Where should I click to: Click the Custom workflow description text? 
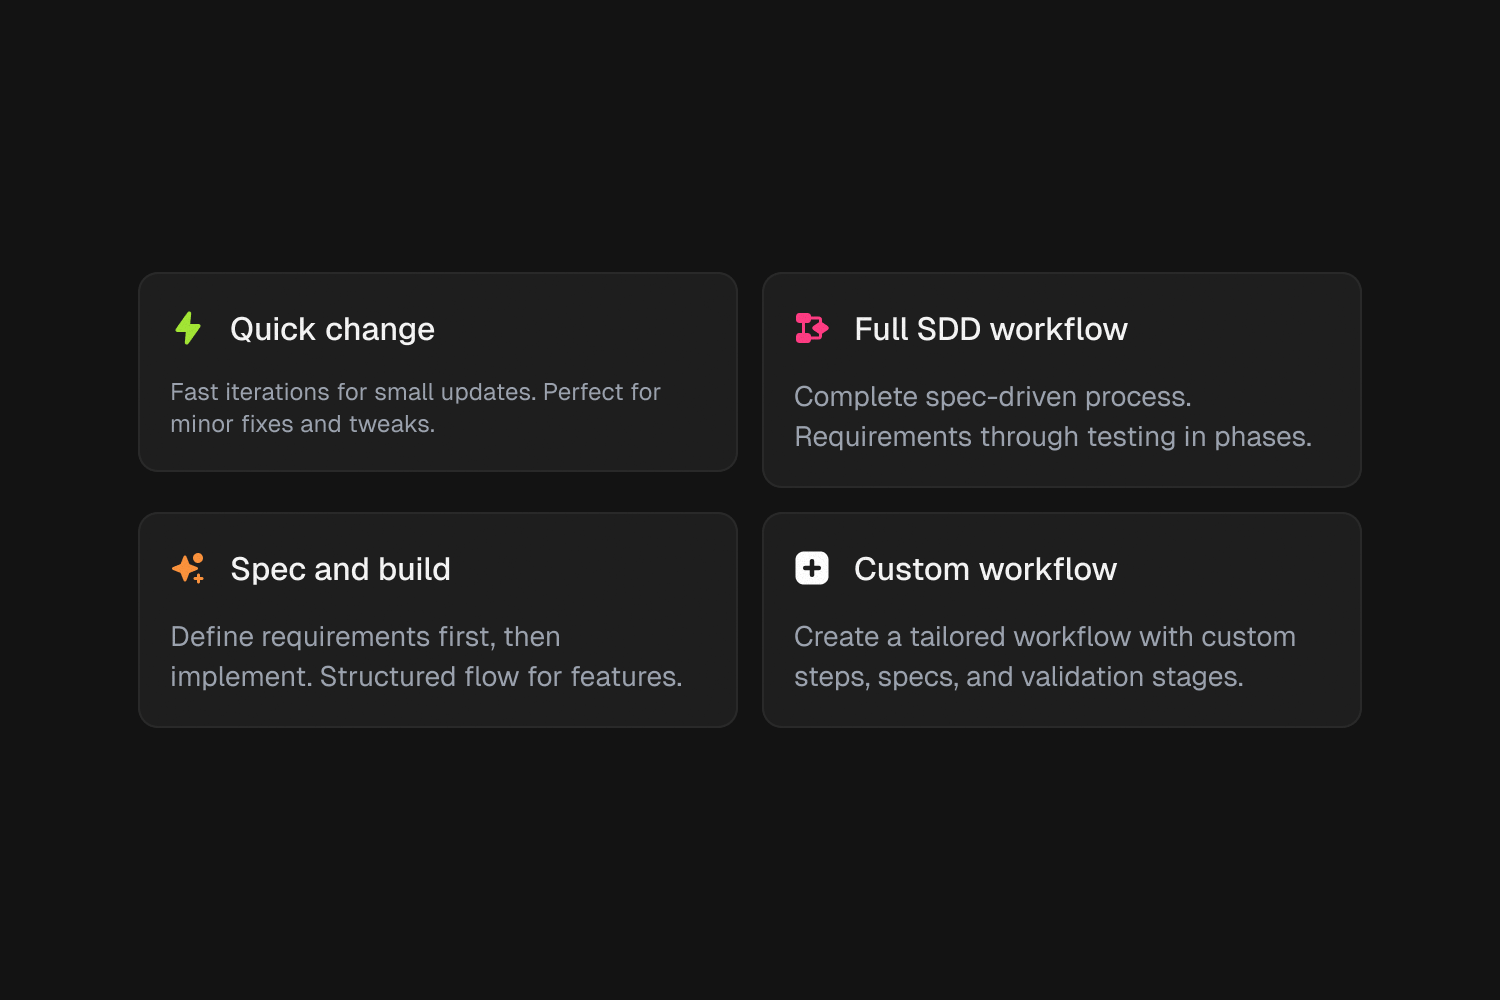[1045, 656]
